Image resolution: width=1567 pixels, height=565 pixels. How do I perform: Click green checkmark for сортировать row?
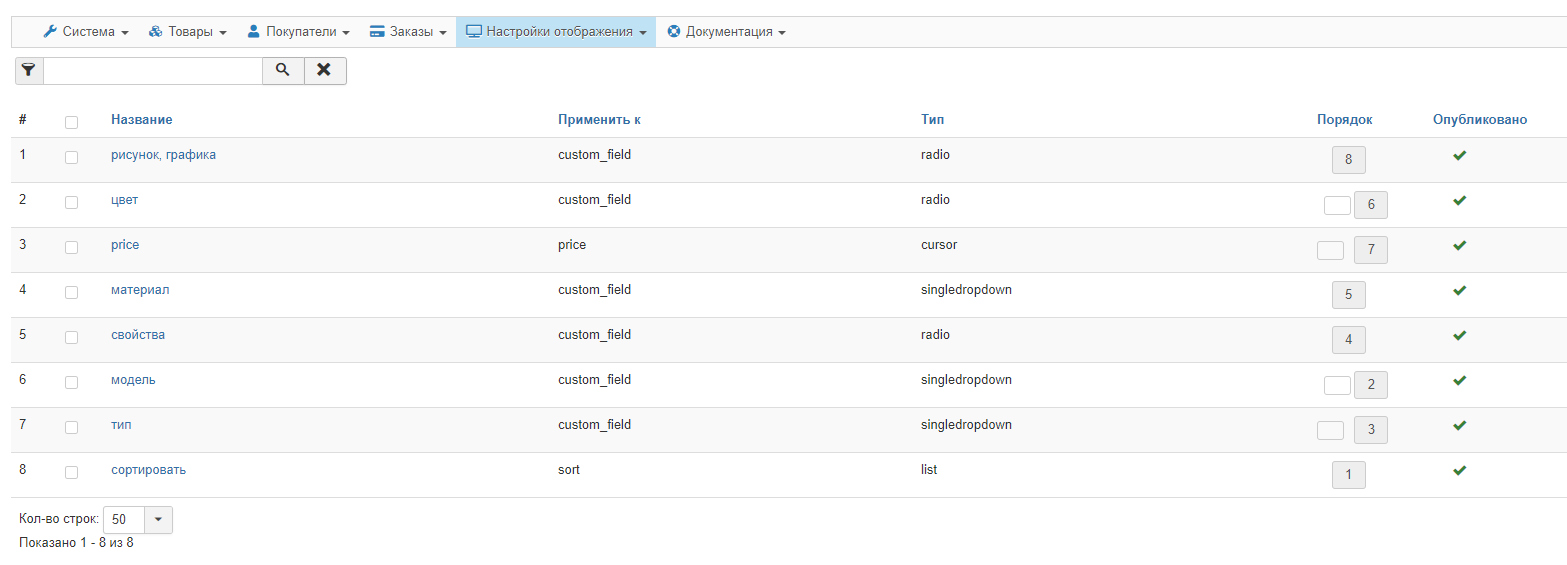tap(1459, 470)
